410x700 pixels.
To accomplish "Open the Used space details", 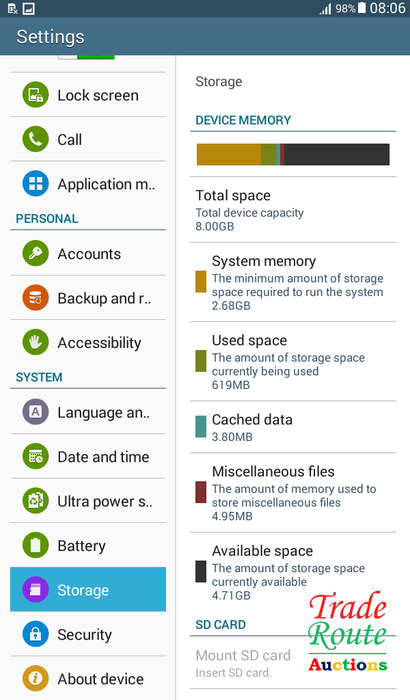I will click(x=293, y=362).
